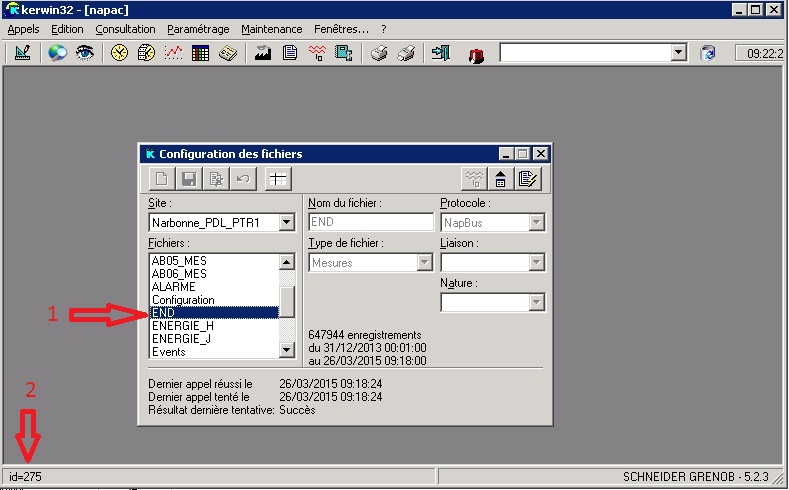Click the factory icon in main toolbar
The height and width of the screenshot is (490, 789).
263,53
